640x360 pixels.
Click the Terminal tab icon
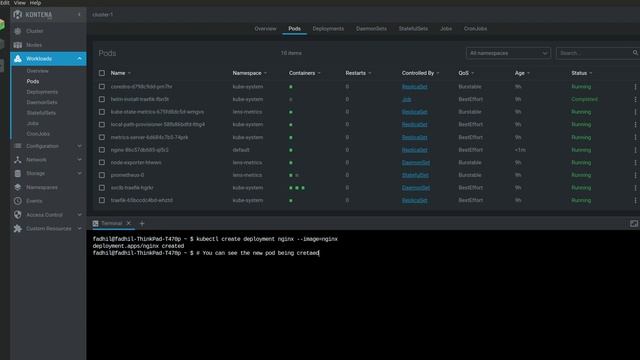[96, 223]
